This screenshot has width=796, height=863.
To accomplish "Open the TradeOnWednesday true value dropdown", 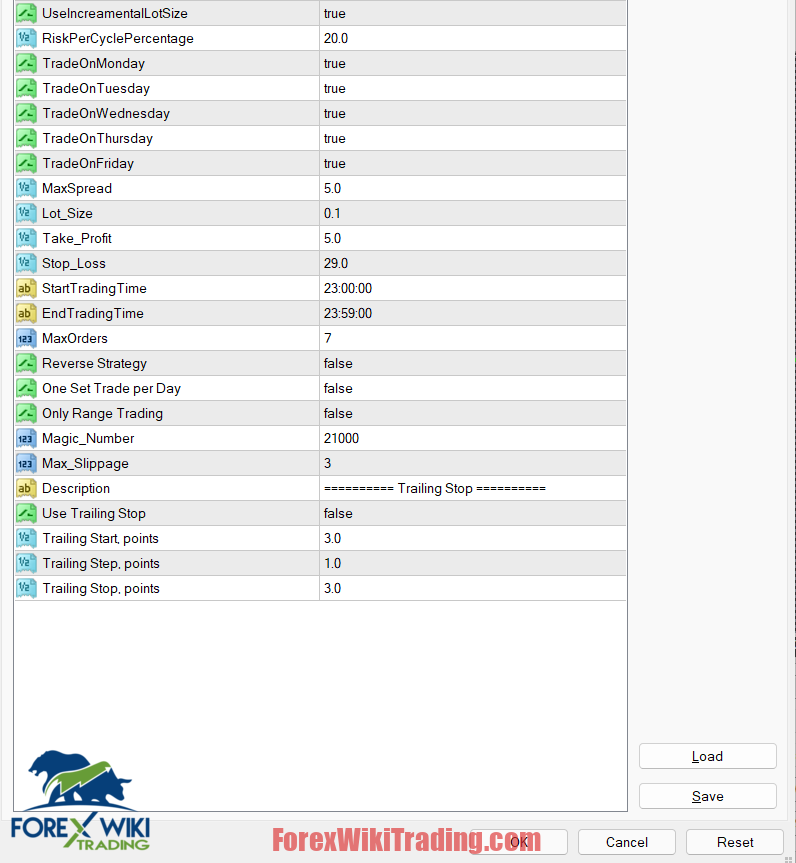I will [472, 113].
